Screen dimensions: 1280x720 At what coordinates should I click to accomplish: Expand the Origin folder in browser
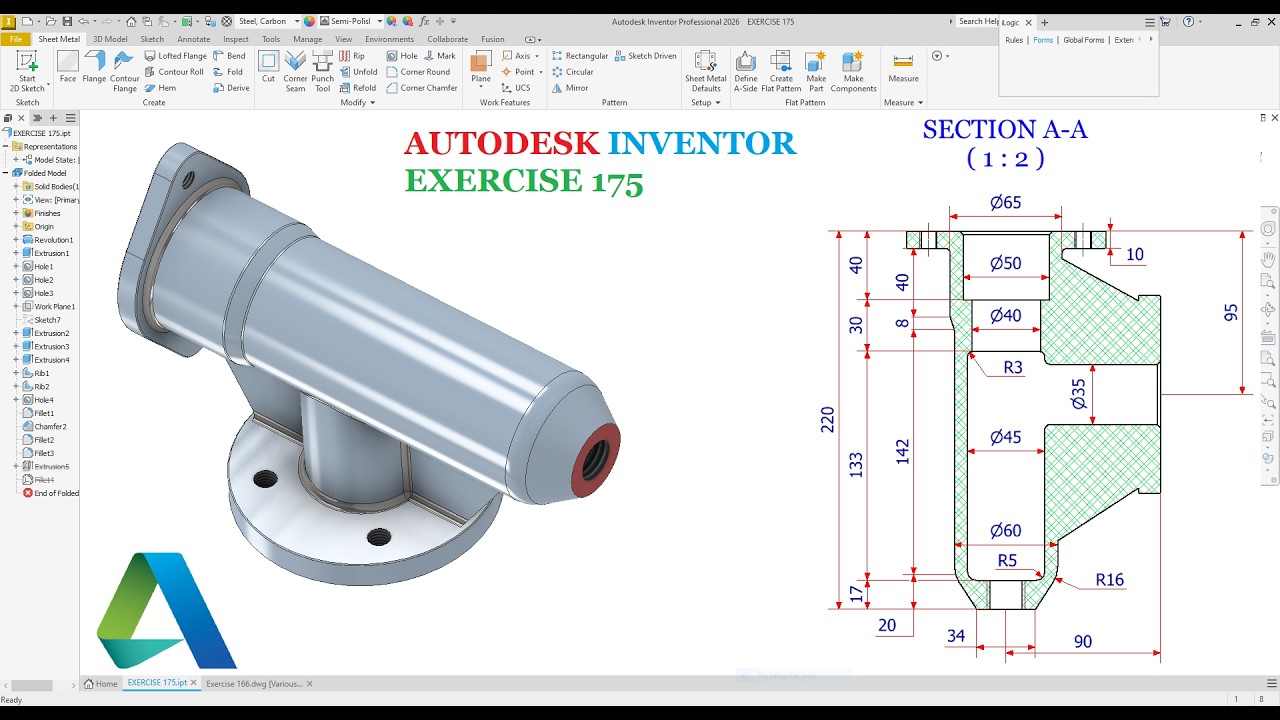(16, 227)
